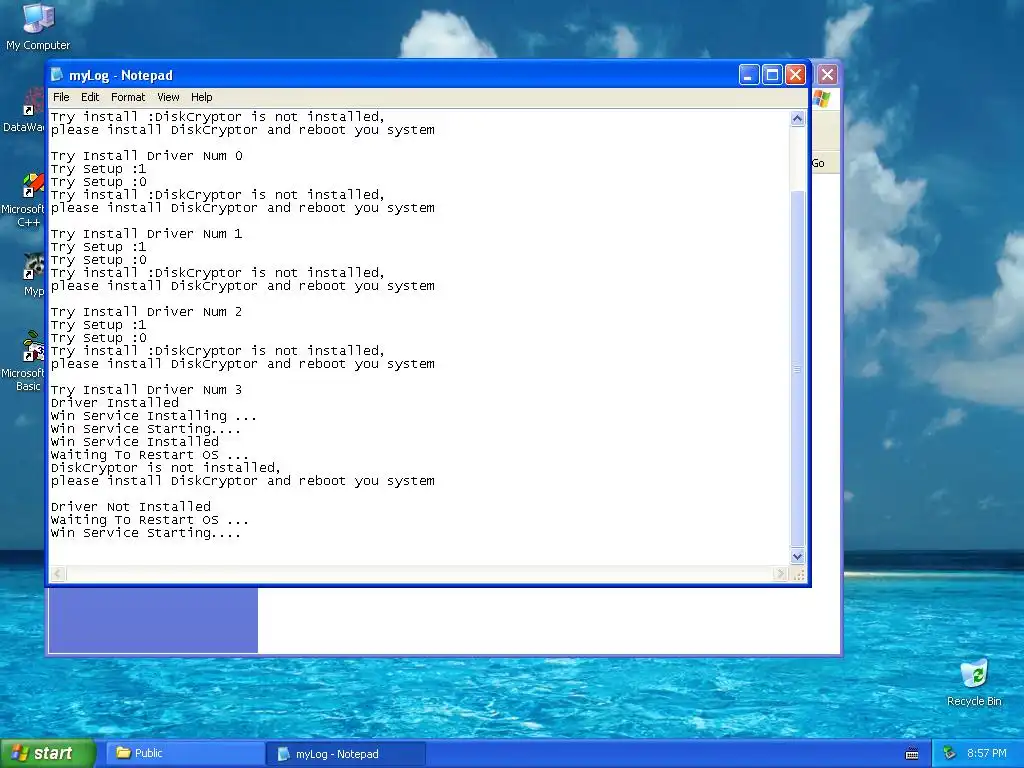Image resolution: width=1024 pixels, height=768 pixels.
Task: Open the Help menu in Notepad
Action: 201,97
